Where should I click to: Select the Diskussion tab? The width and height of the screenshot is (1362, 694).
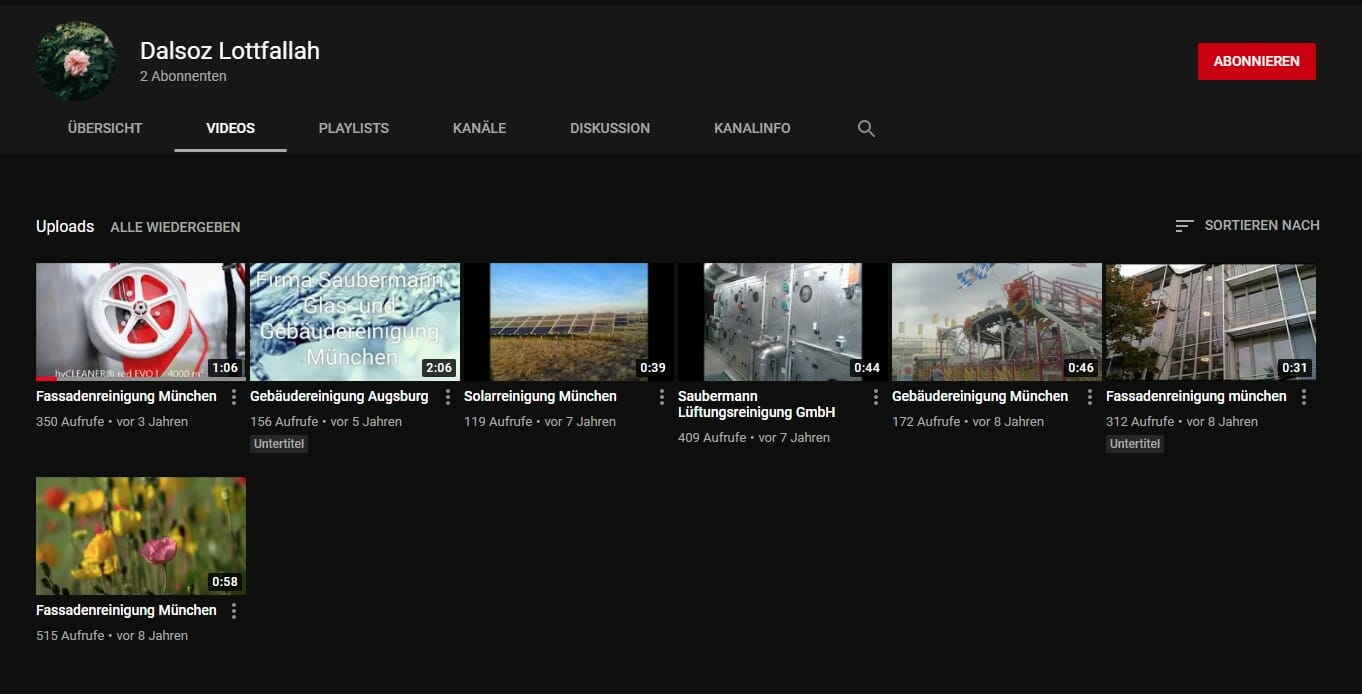(x=610, y=129)
